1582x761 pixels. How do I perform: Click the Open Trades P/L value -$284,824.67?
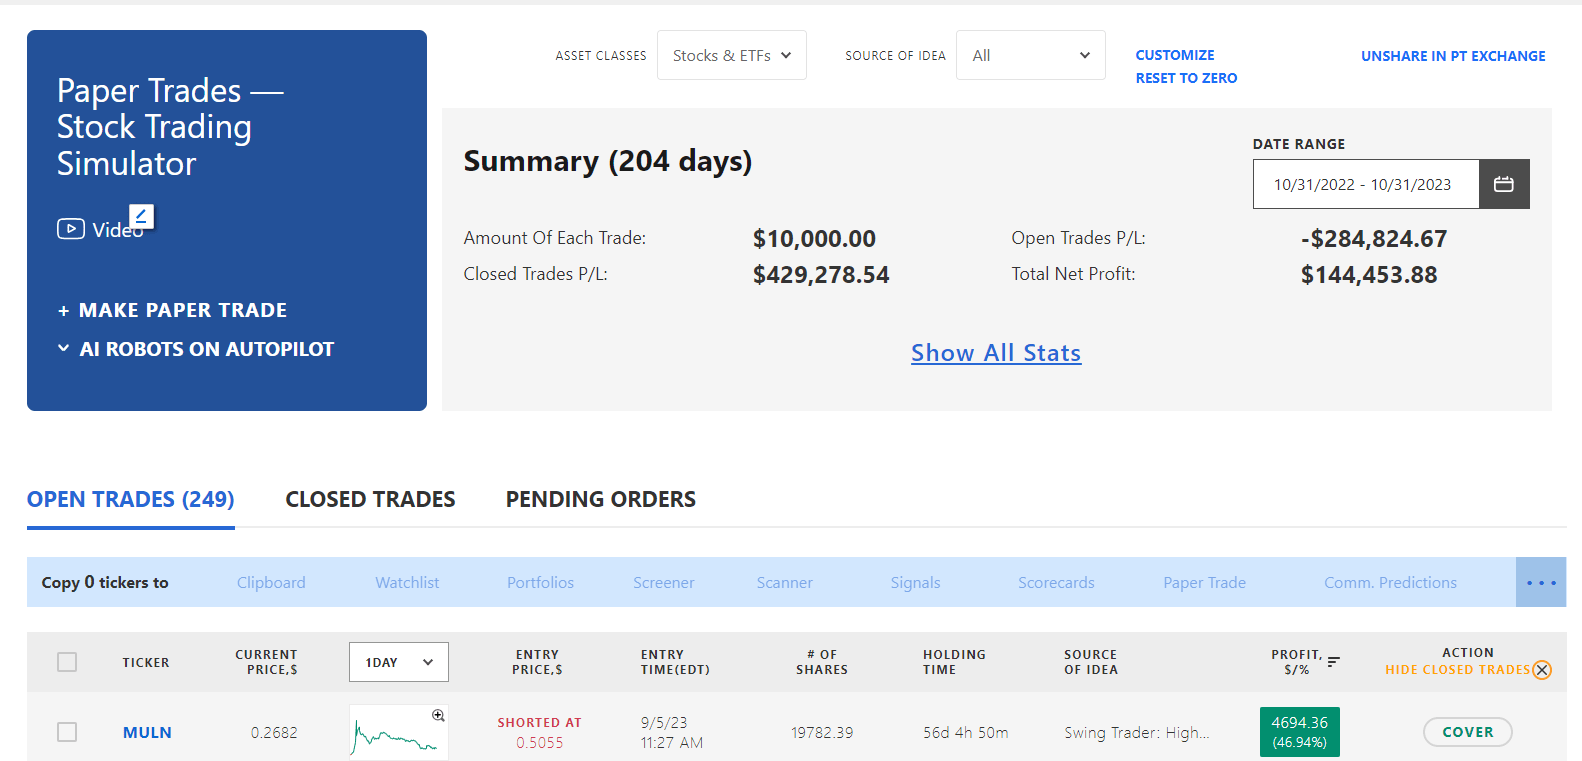[x=1374, y=239]
